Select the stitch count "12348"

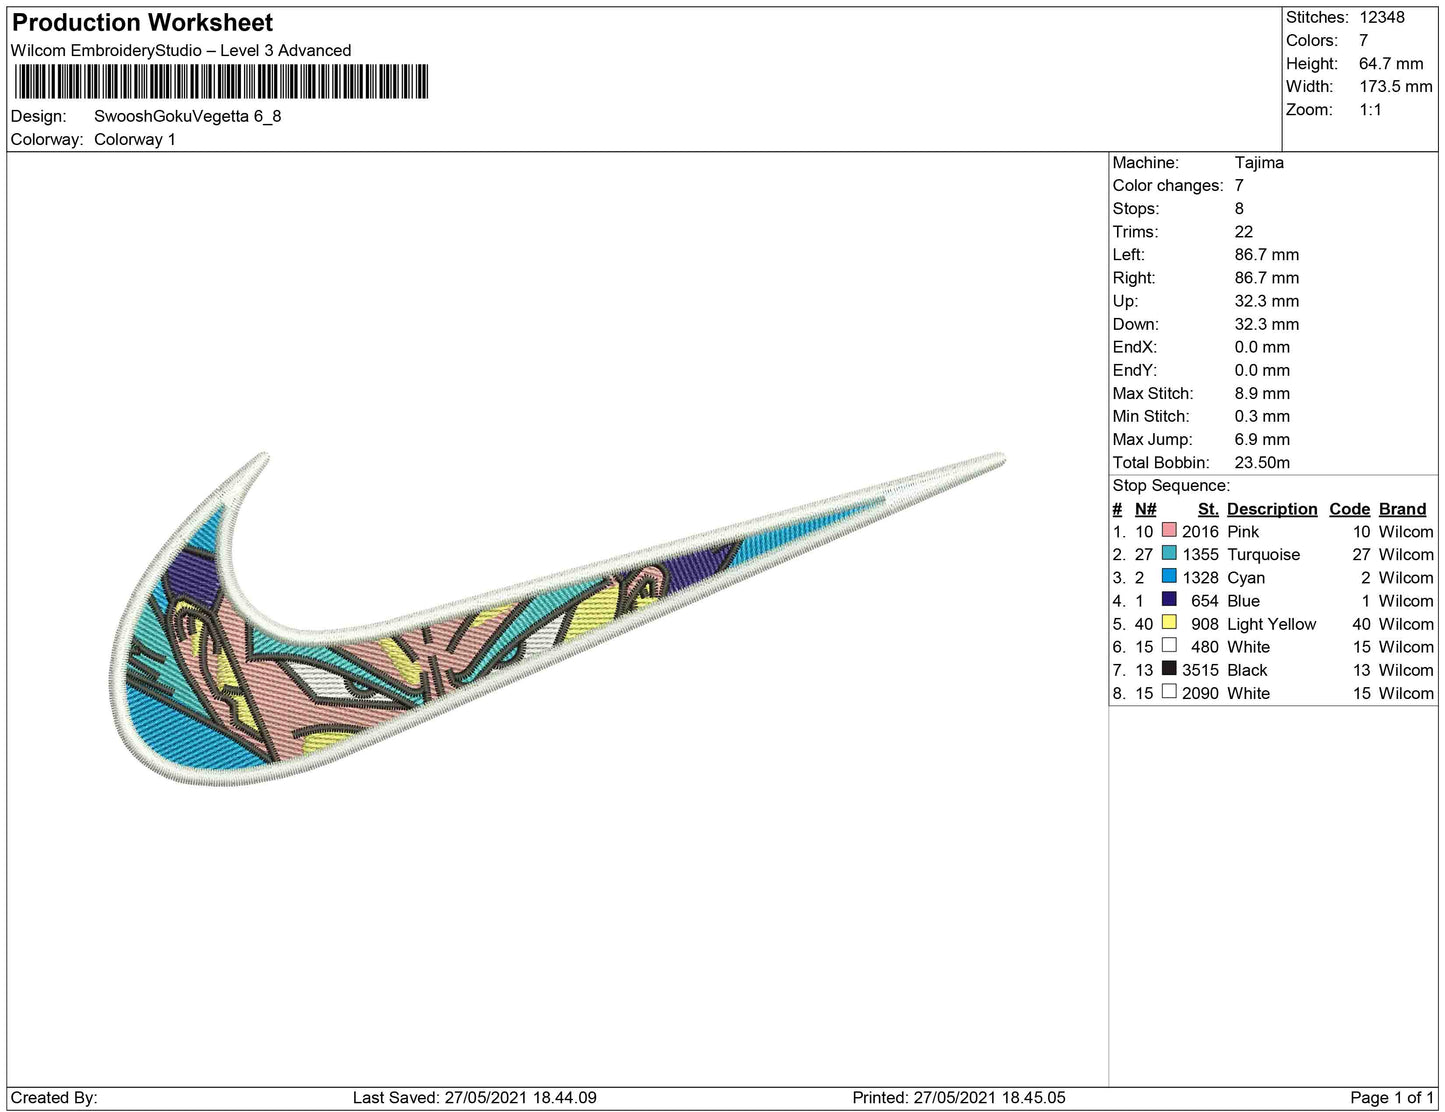point(1382,18)
